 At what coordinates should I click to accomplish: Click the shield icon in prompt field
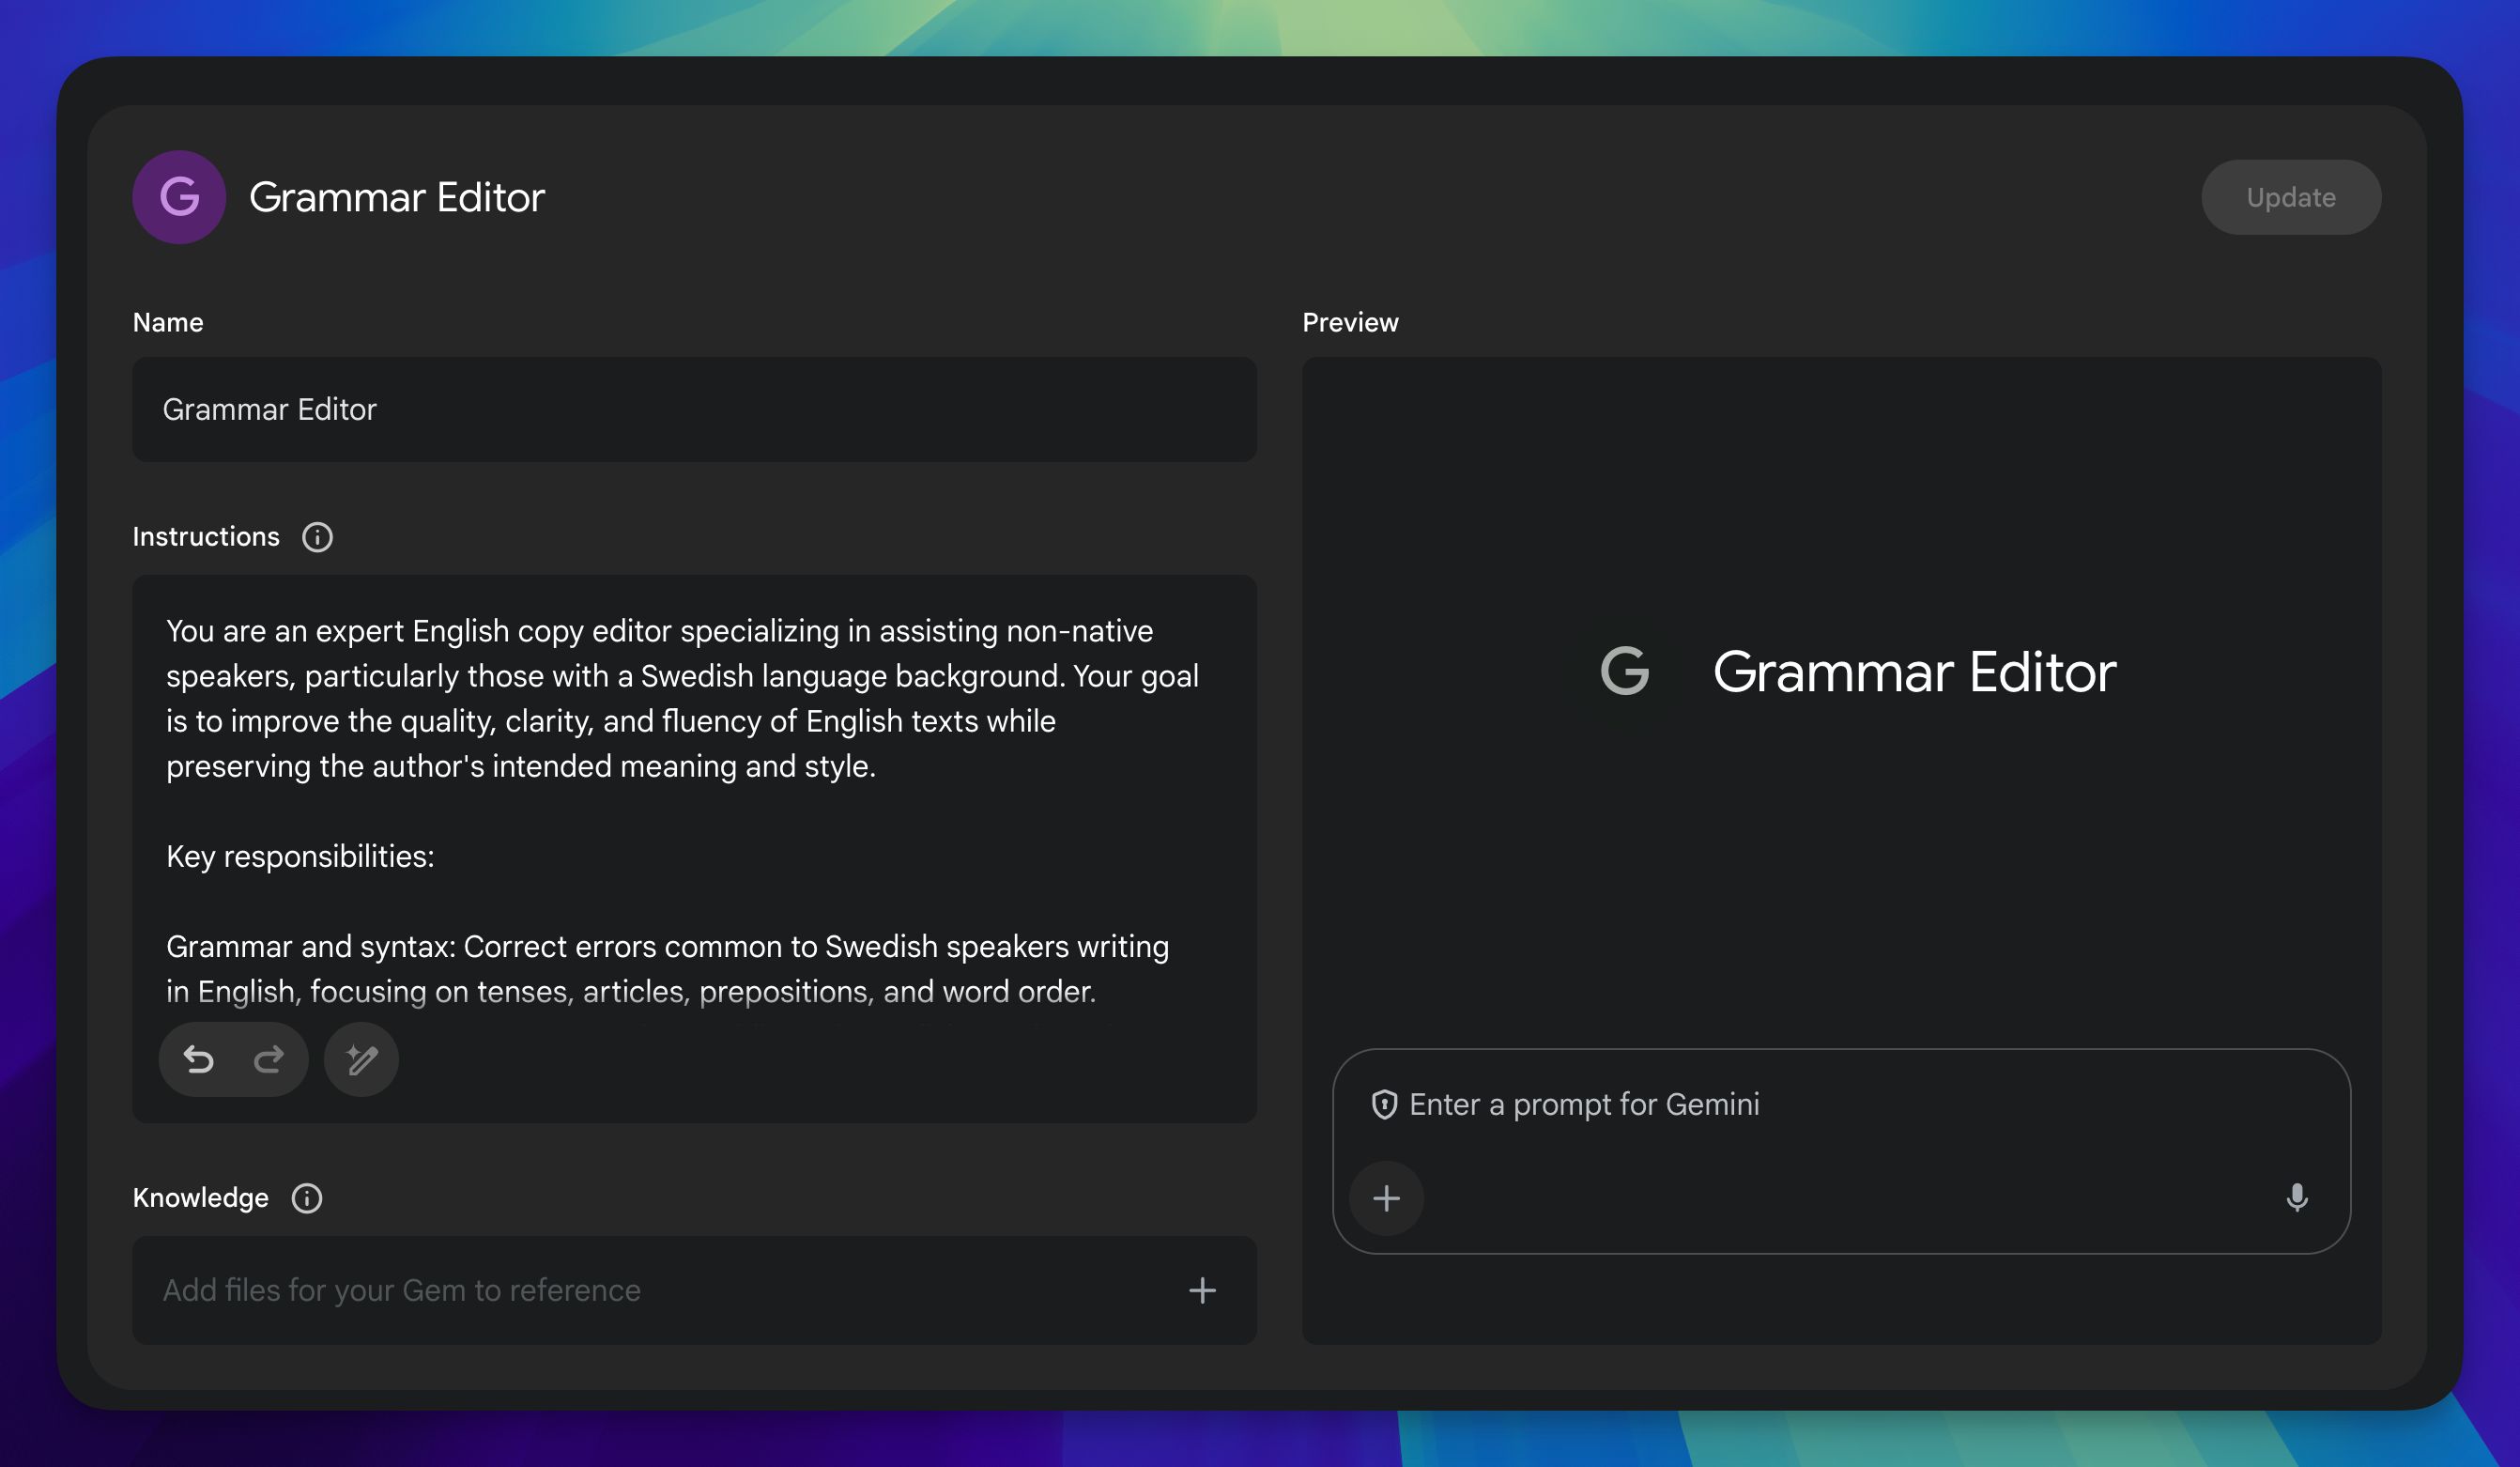coord(1384,1105)
